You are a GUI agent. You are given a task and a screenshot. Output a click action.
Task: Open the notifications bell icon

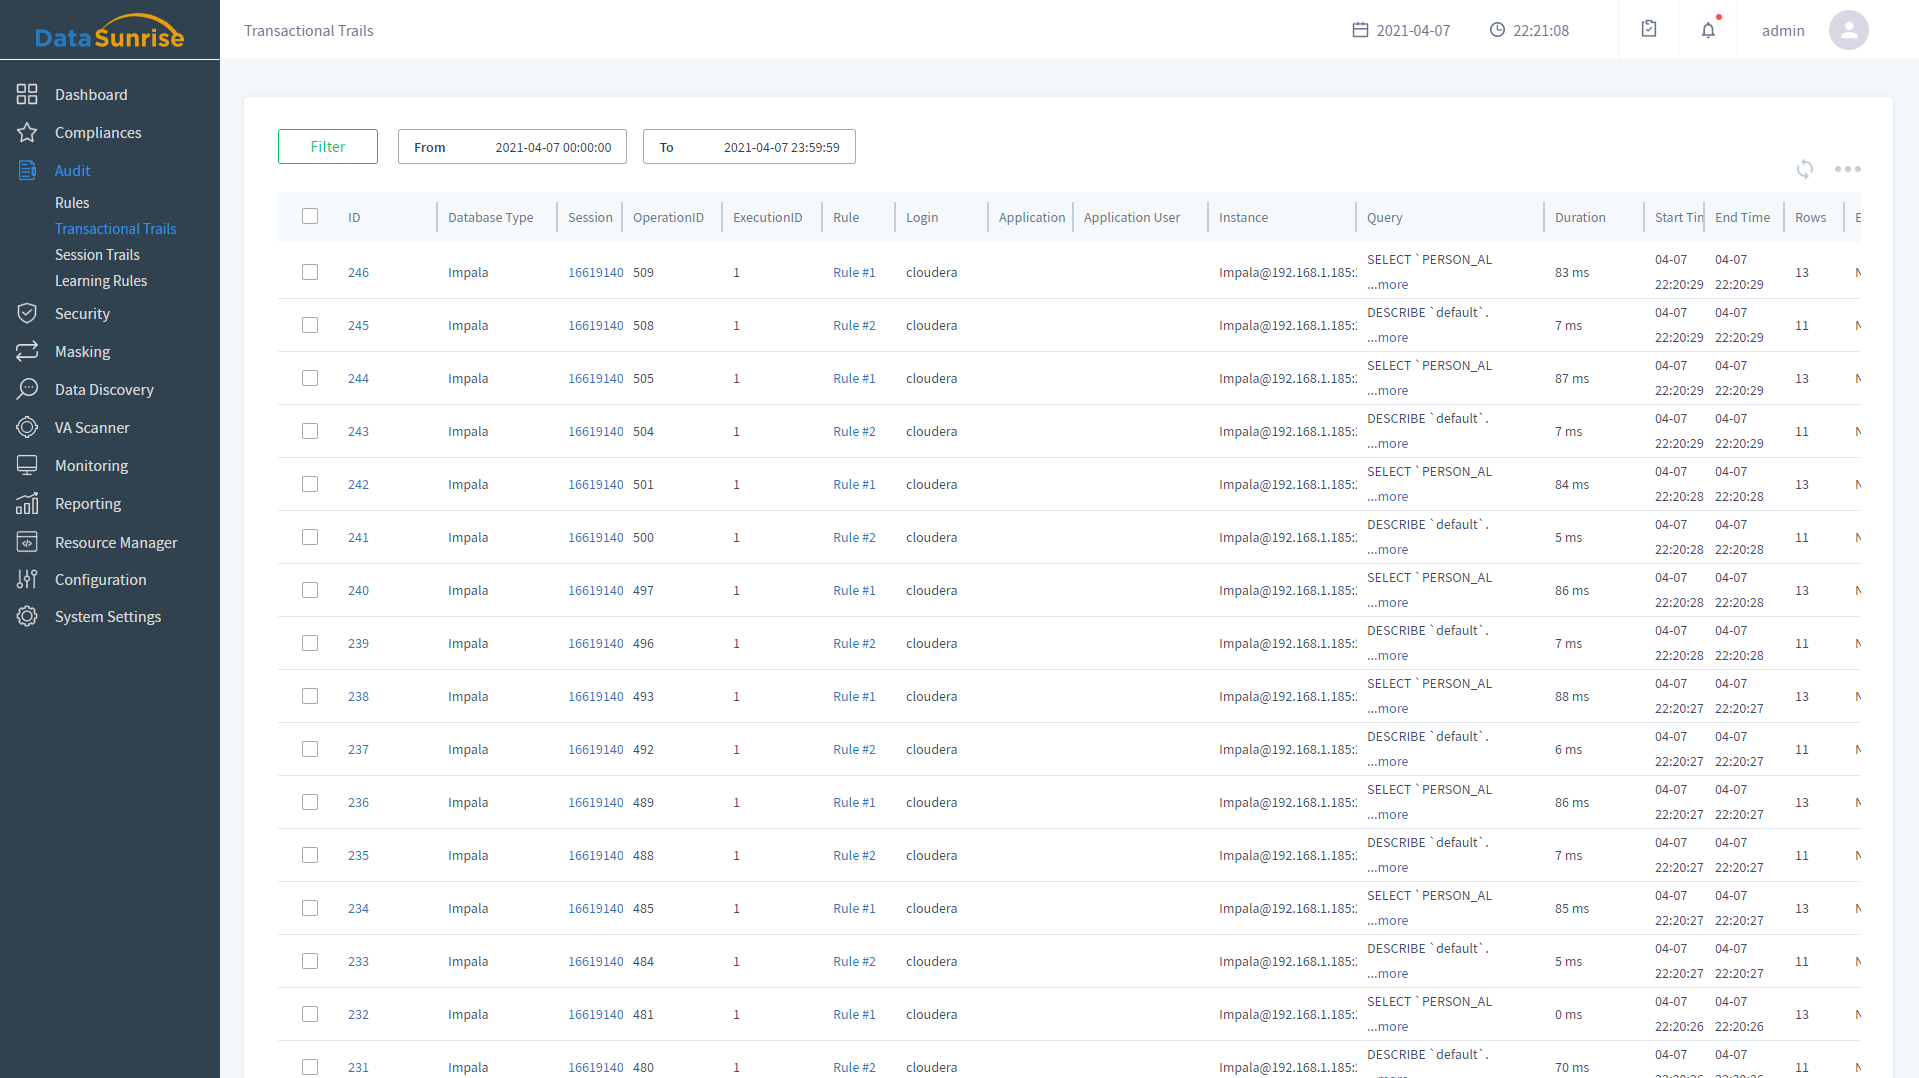click(x=1708, y=30)
